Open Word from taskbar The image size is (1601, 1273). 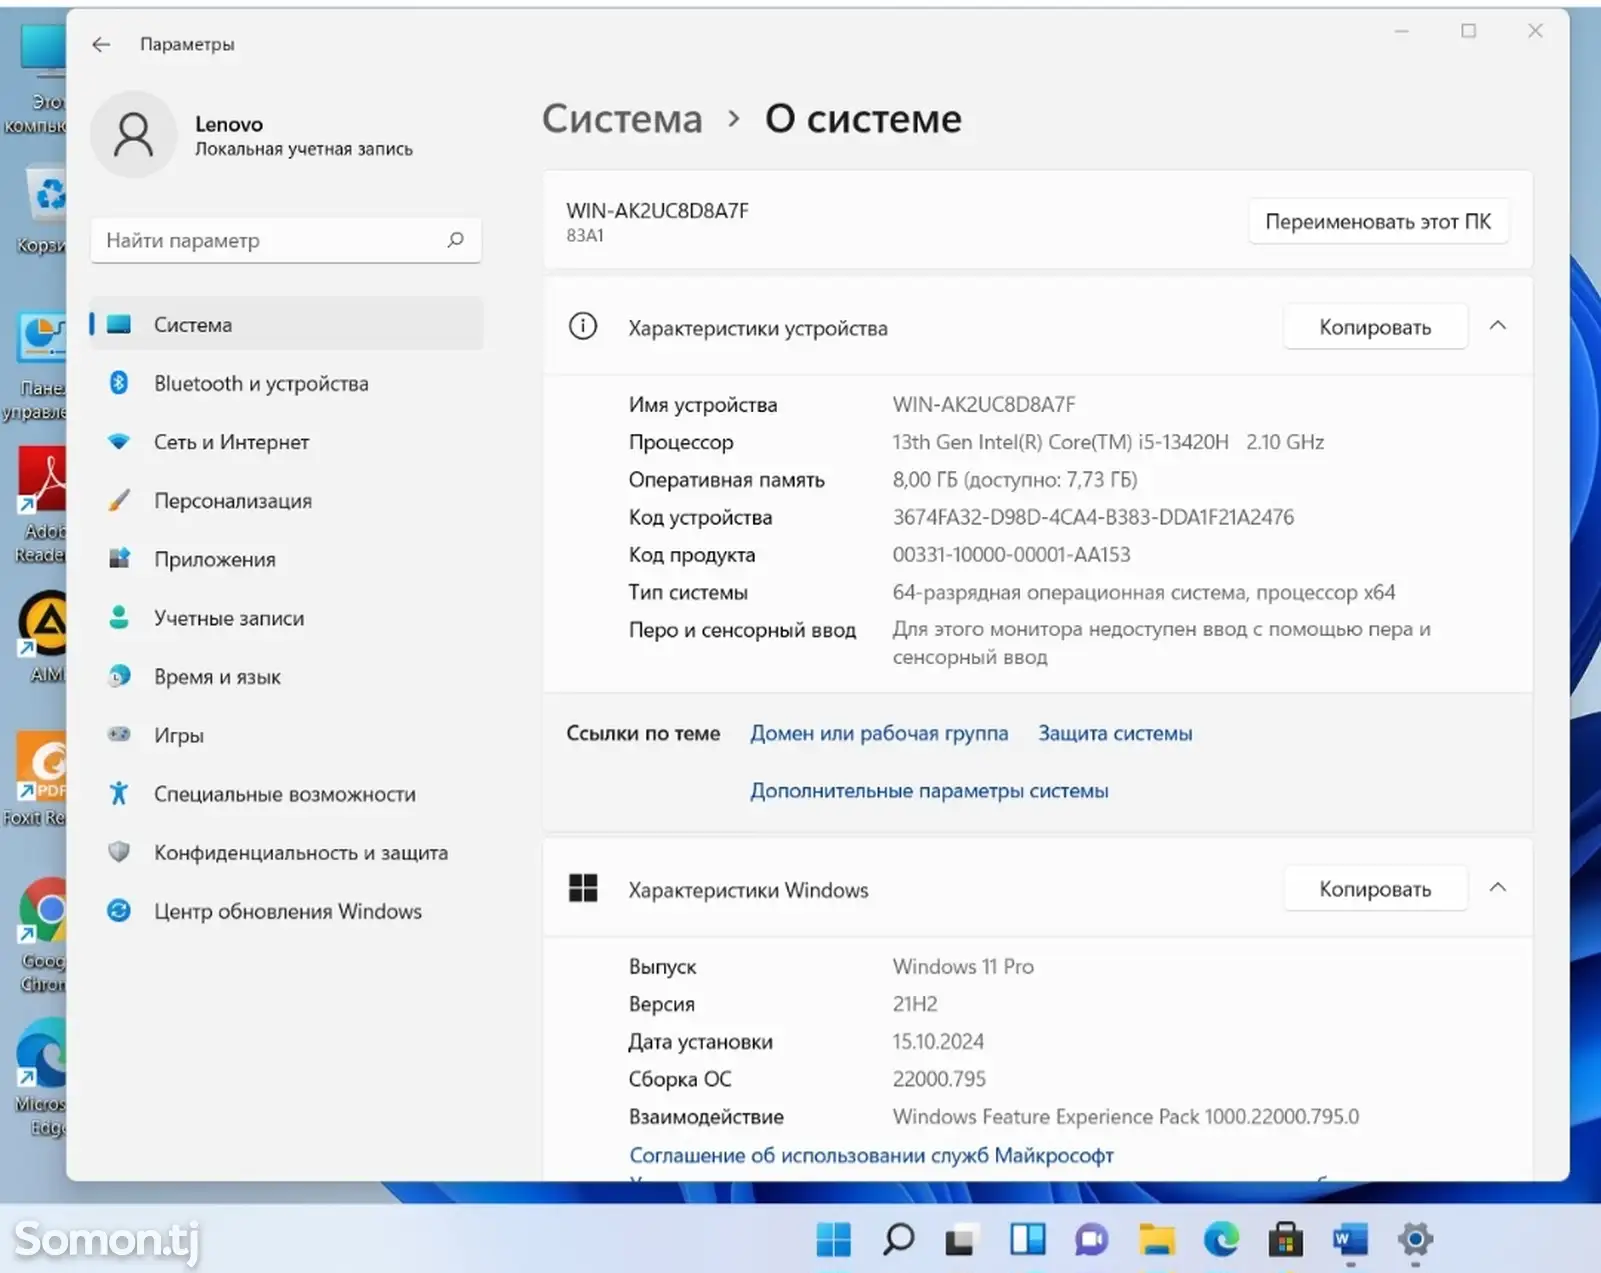(x=1350, y=1240)
